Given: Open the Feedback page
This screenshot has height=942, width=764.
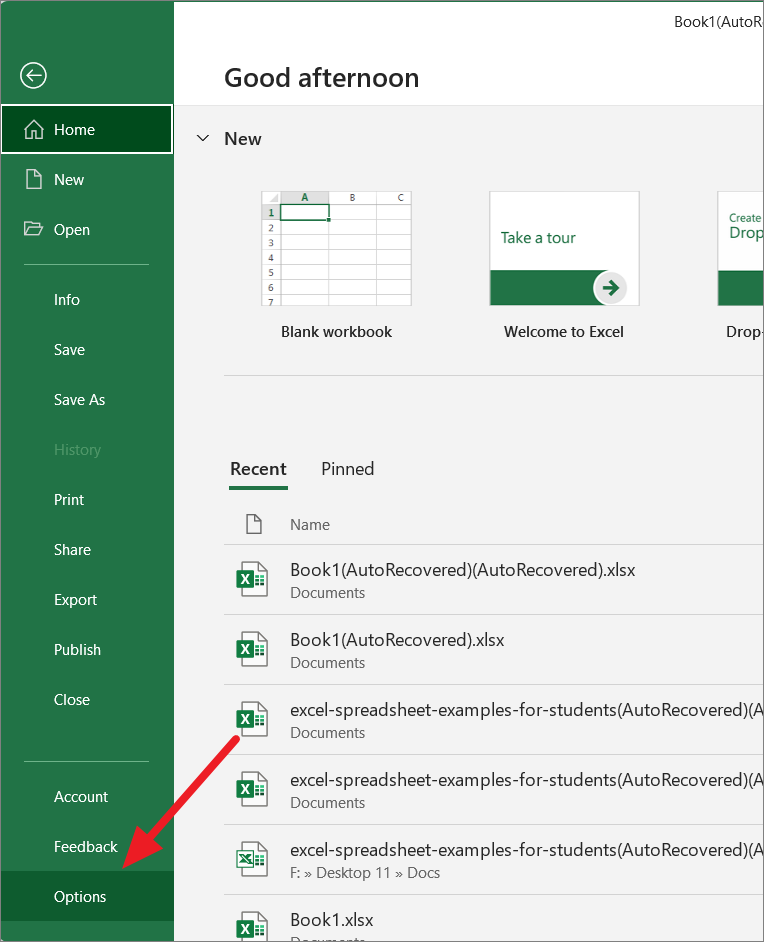Looking at the screenshot, I should pos(87,846).
